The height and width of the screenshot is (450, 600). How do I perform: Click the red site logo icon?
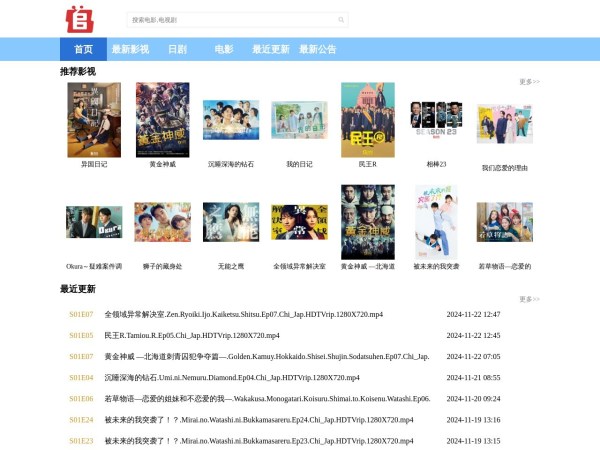(x=78, y=19)
